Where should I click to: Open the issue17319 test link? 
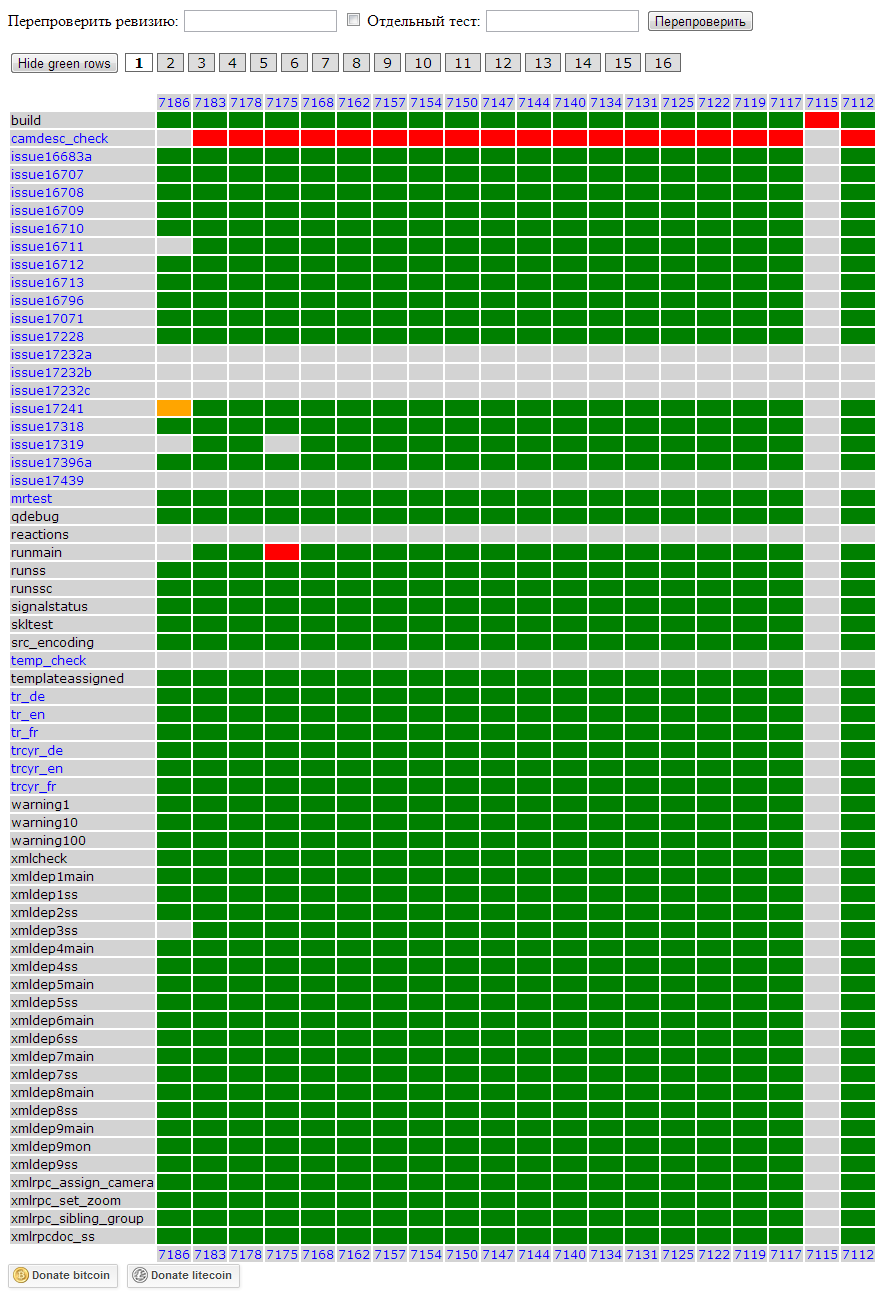click(x=47, y=444)
